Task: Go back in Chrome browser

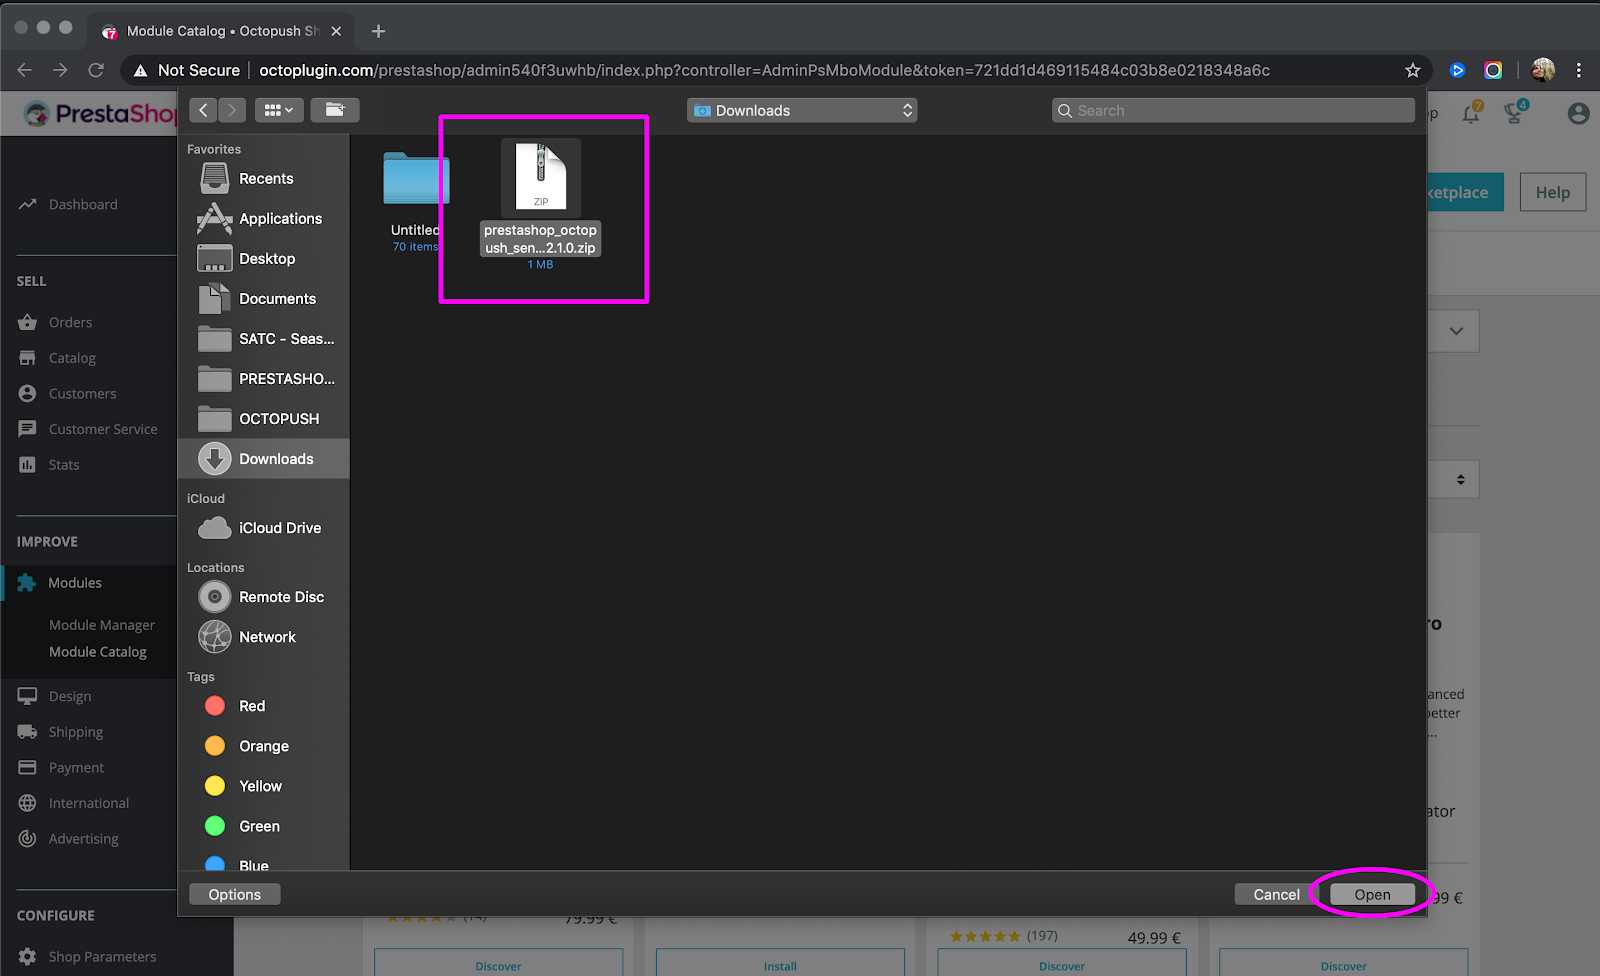Action: coord(25,70)
